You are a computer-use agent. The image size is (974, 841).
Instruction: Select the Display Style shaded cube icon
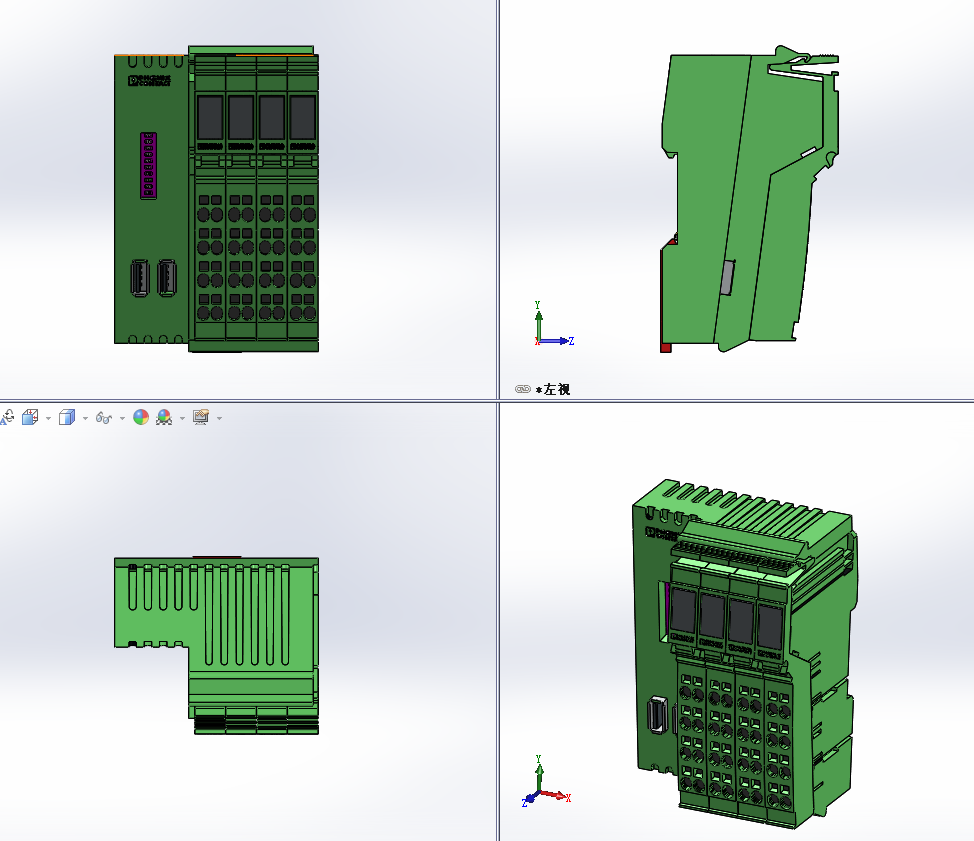pos(67,417)
